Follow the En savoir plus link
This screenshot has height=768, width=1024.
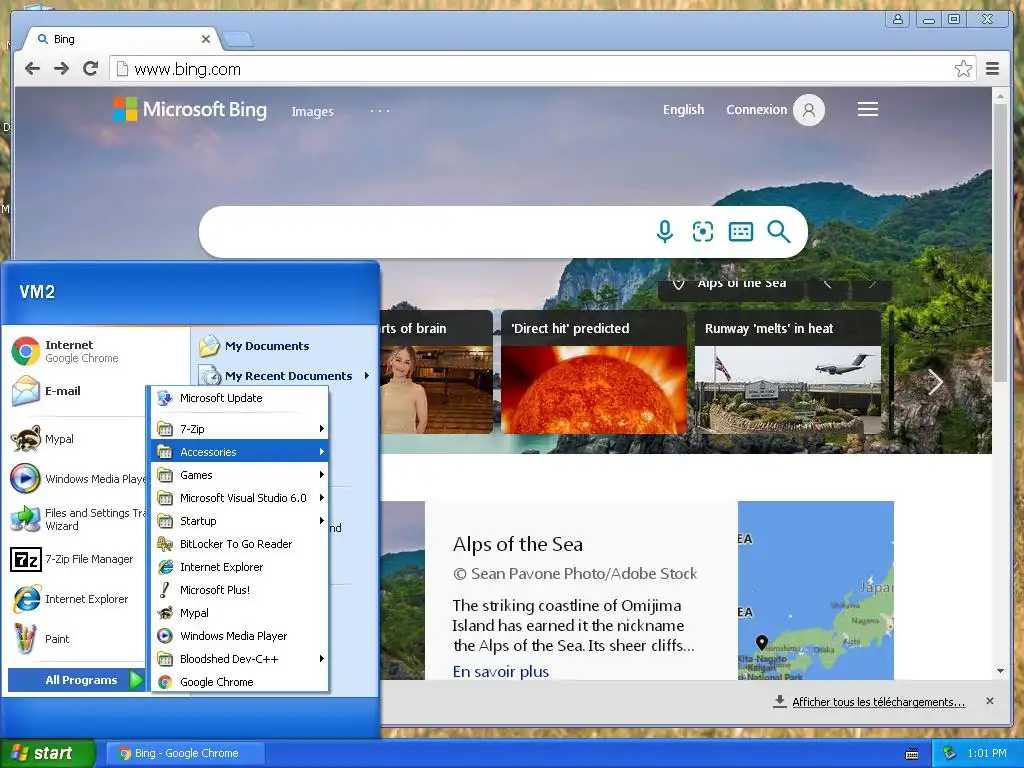[x=500, y=671]
